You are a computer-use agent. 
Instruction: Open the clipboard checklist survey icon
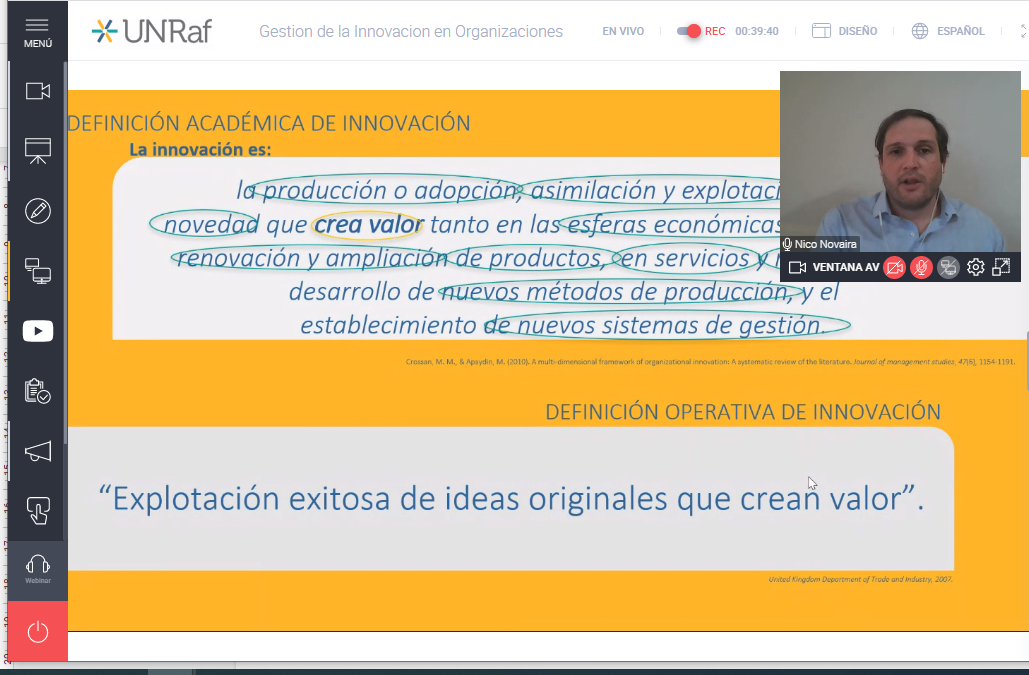tap(37, 391)
